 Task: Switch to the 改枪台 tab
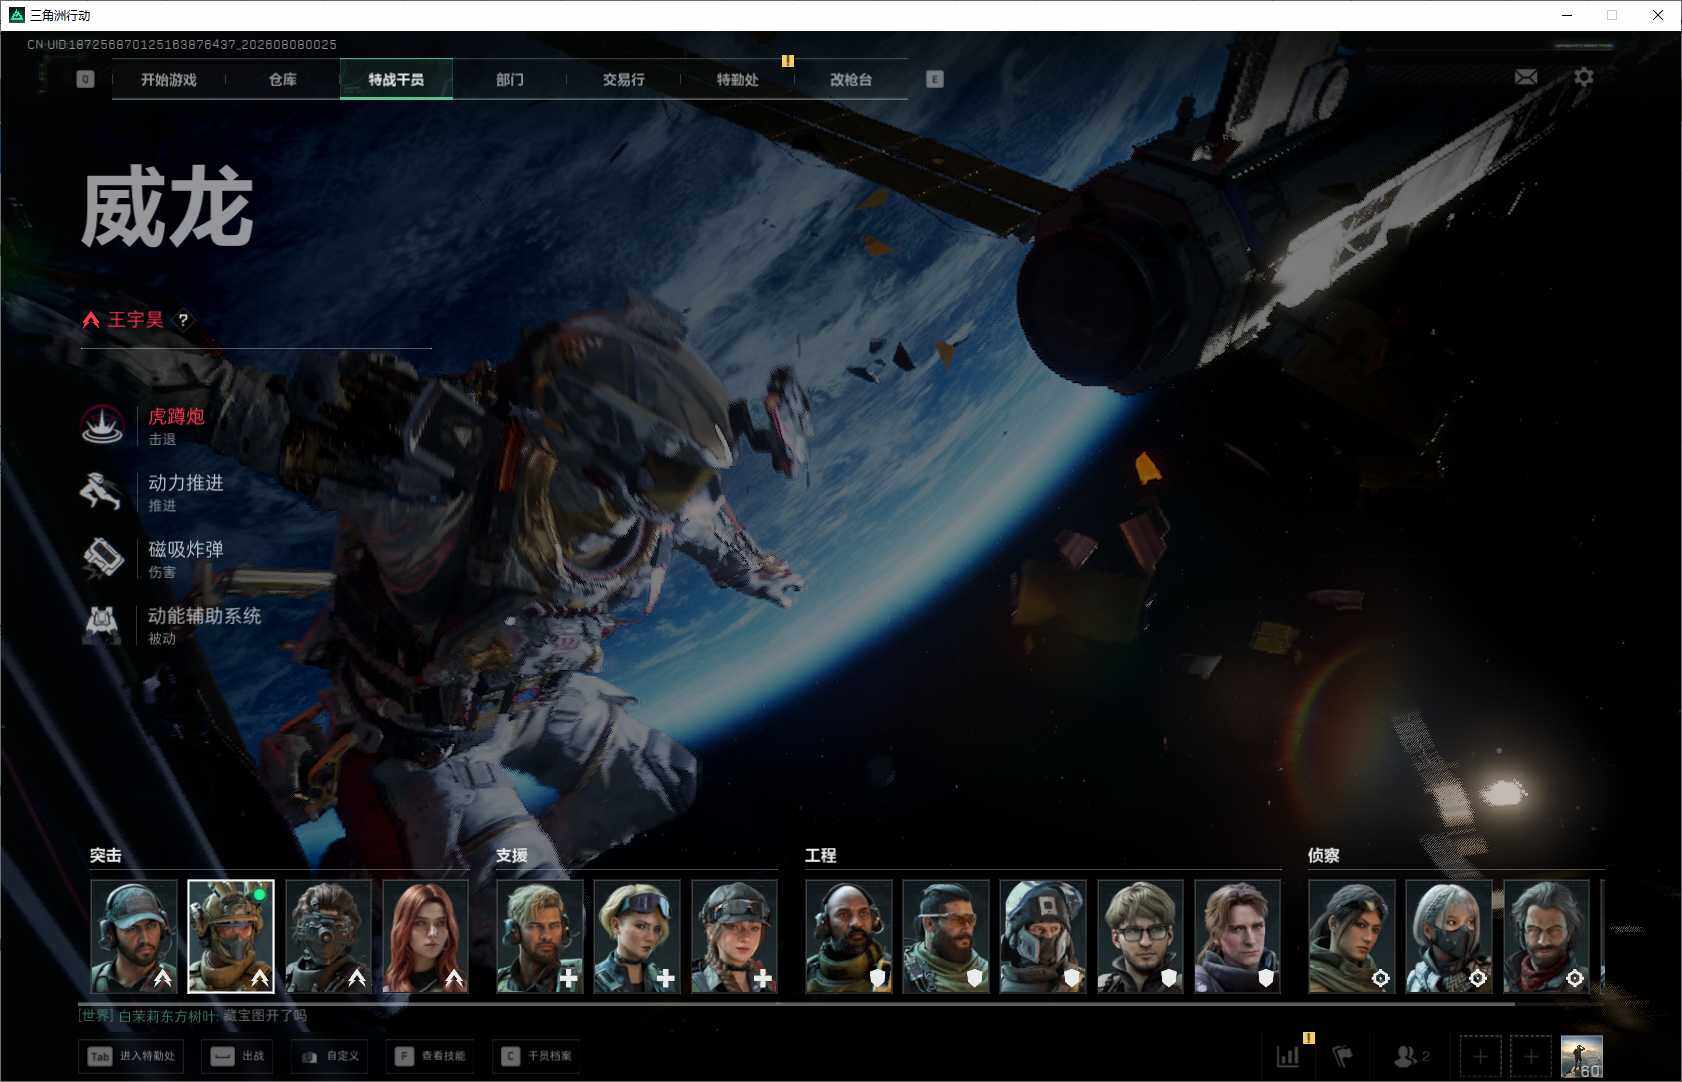pyautogui.click(x=851, y=79)
